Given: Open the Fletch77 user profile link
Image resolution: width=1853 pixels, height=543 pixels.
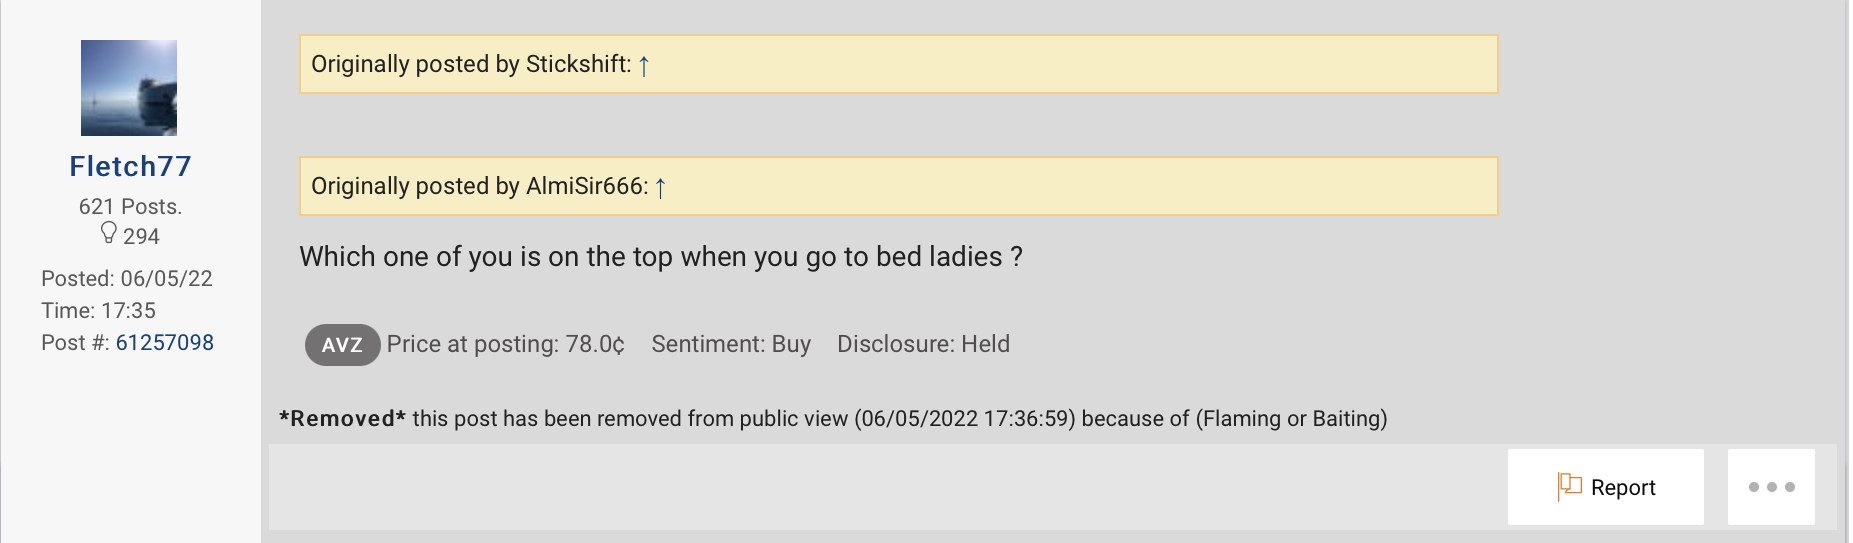Looking at the screenshot, I should pos(130,166).
